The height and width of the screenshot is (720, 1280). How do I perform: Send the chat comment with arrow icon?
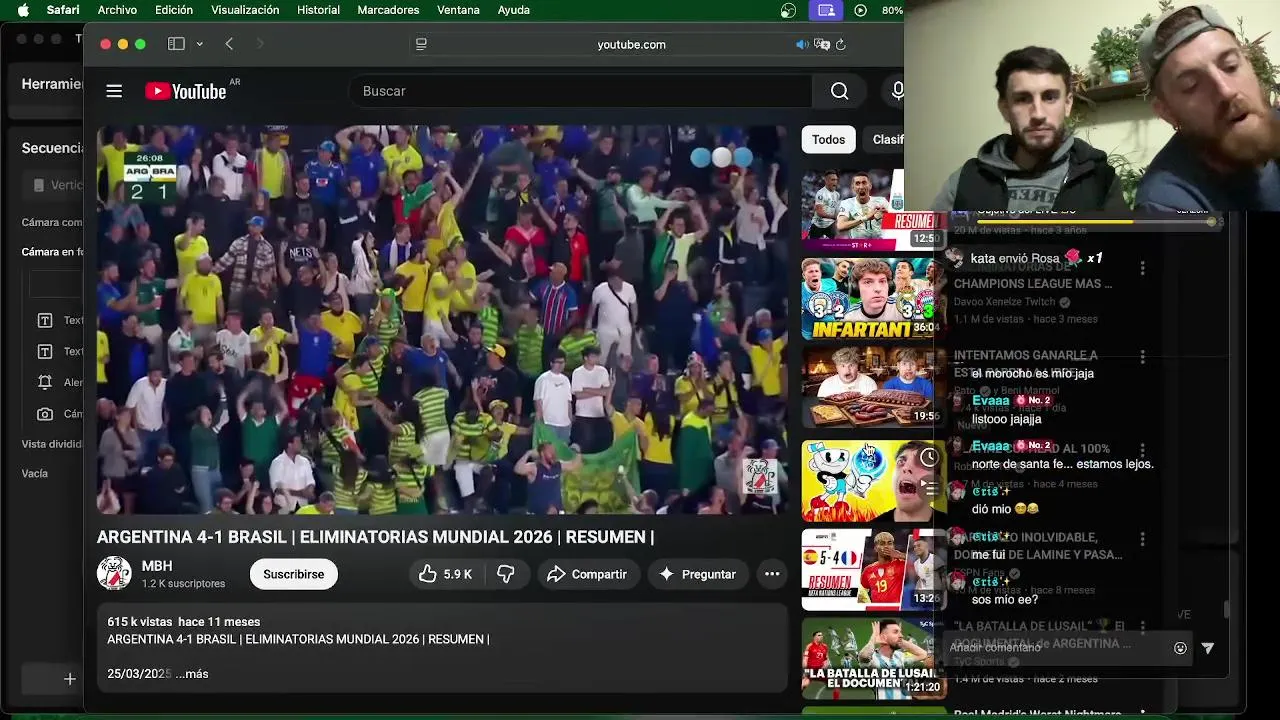pos(1208,648)
